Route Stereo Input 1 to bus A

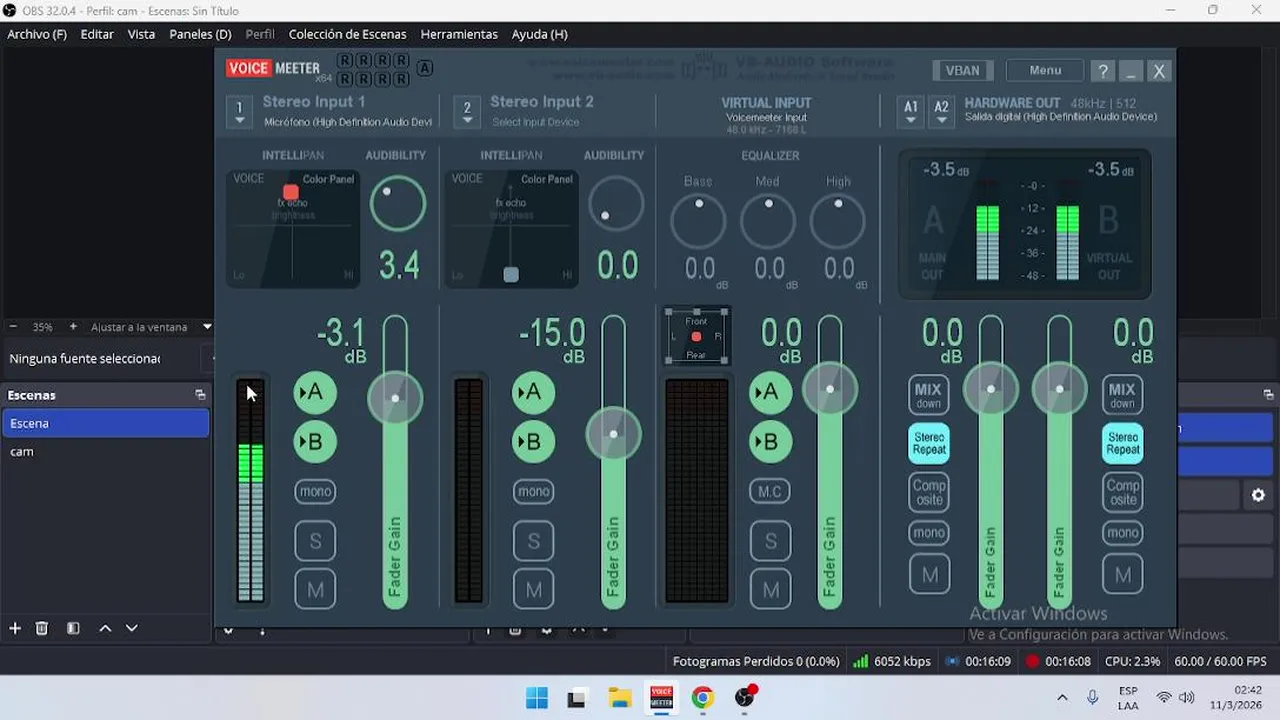(315, 393)
